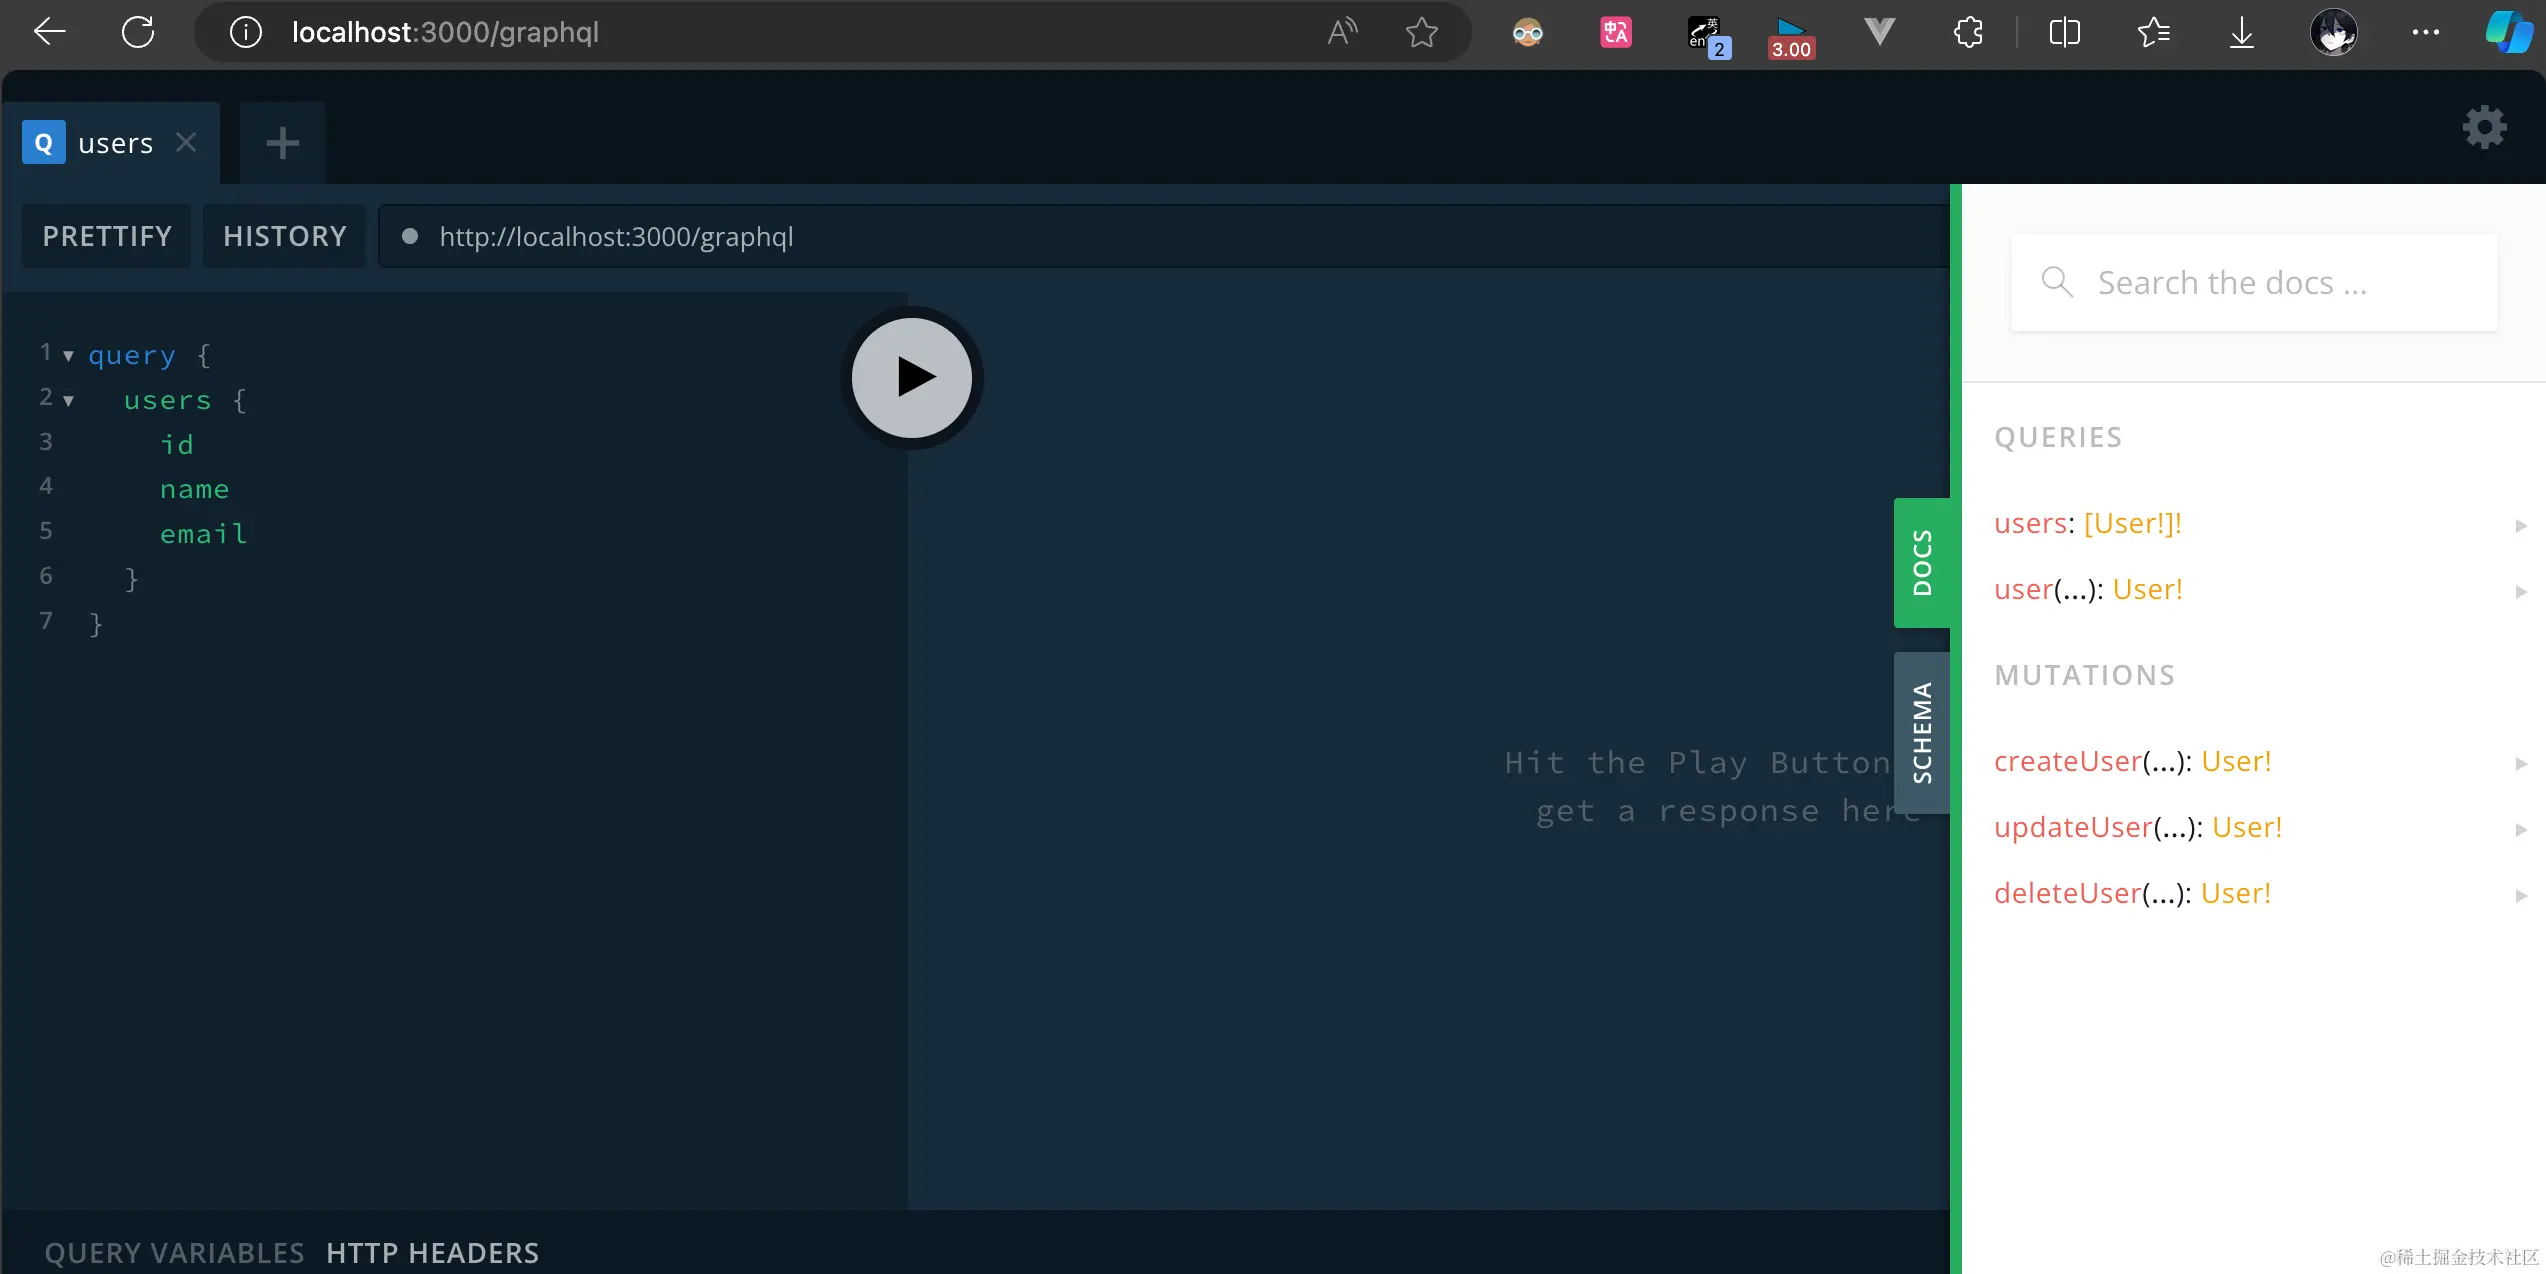The height and width of the screenshot is (1274, 2546).
Task: Run the query with the Play button
Action: click(911, 378)
